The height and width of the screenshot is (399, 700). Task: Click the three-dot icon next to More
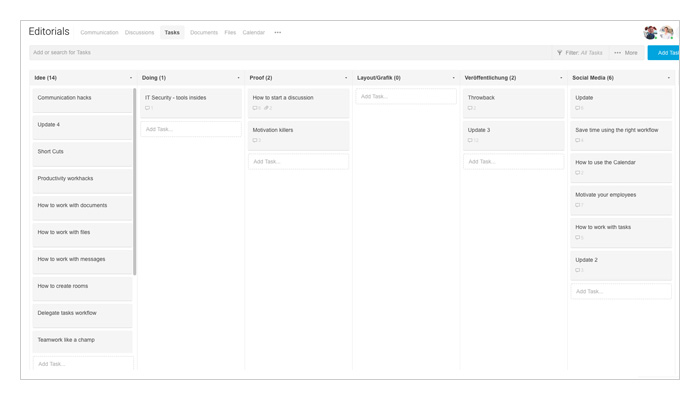pos(617,53)
